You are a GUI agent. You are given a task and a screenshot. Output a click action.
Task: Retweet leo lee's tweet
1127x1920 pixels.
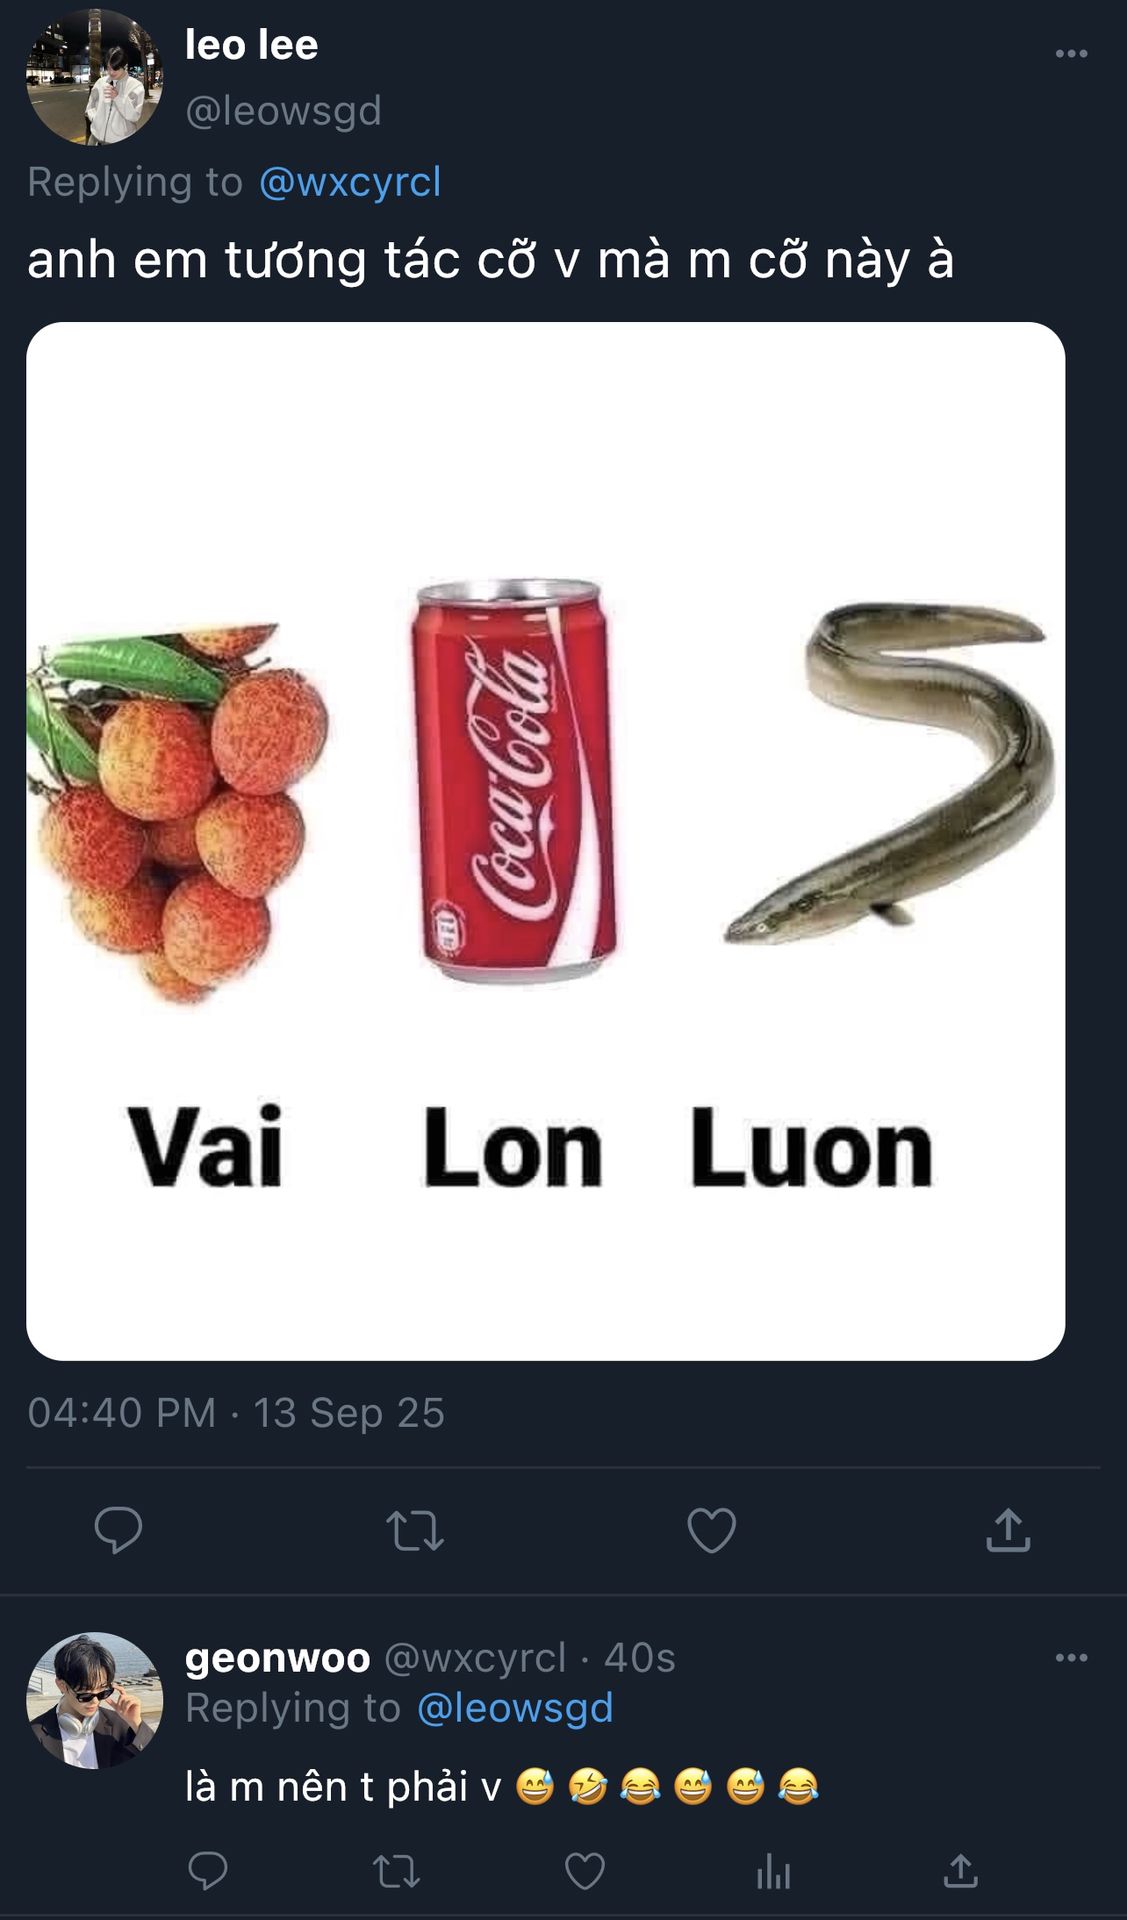[x=415, y=1530]
